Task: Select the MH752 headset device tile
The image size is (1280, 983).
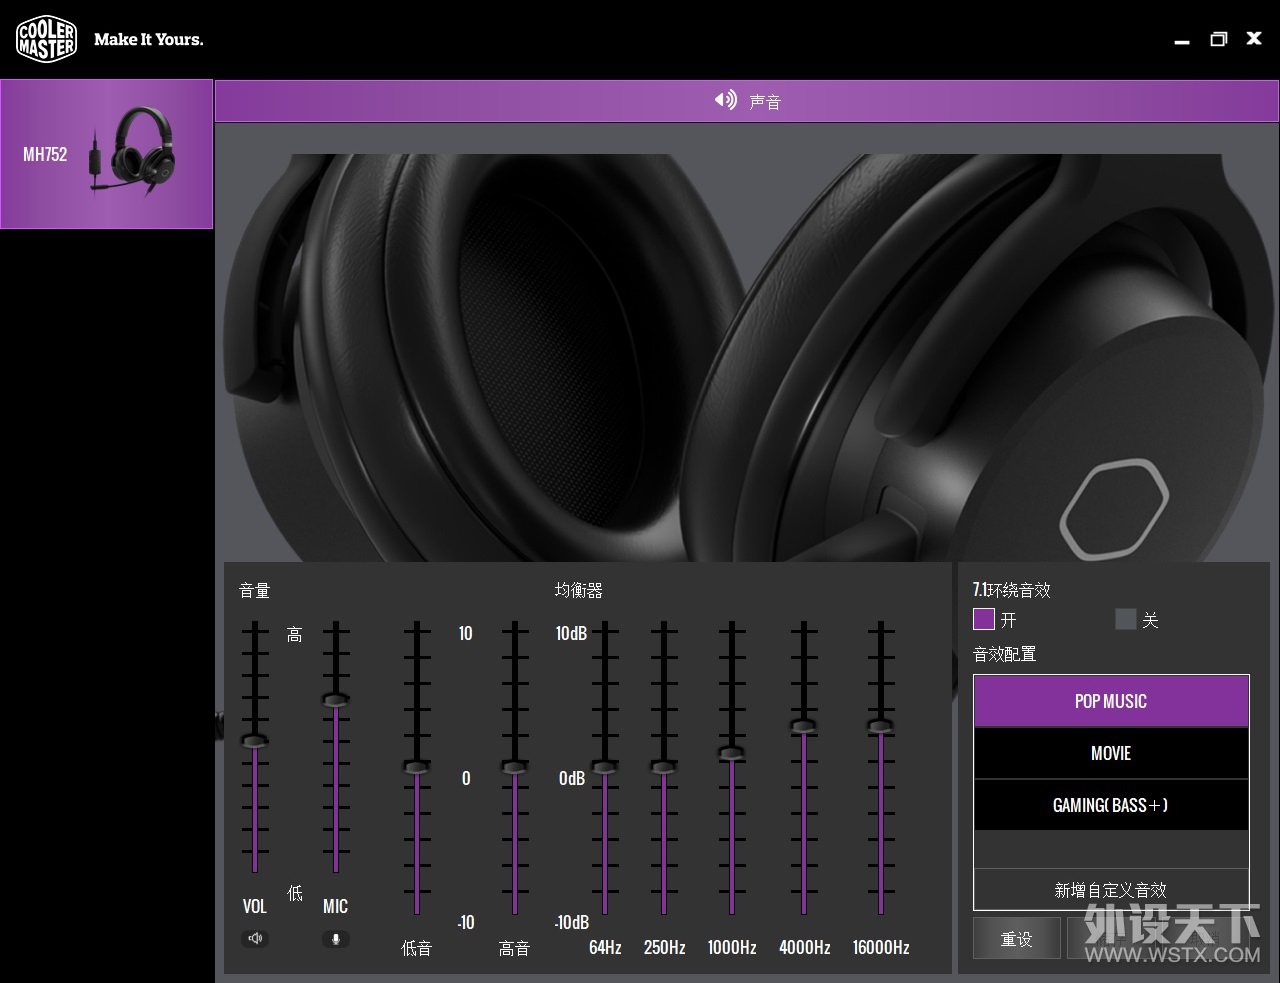Action: click(x=106, y=154)
